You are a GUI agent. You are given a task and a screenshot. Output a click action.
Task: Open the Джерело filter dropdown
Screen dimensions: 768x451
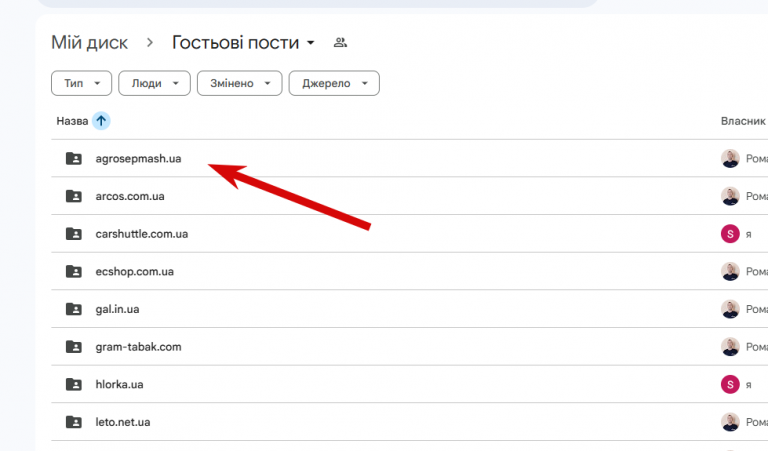(334, 83)
